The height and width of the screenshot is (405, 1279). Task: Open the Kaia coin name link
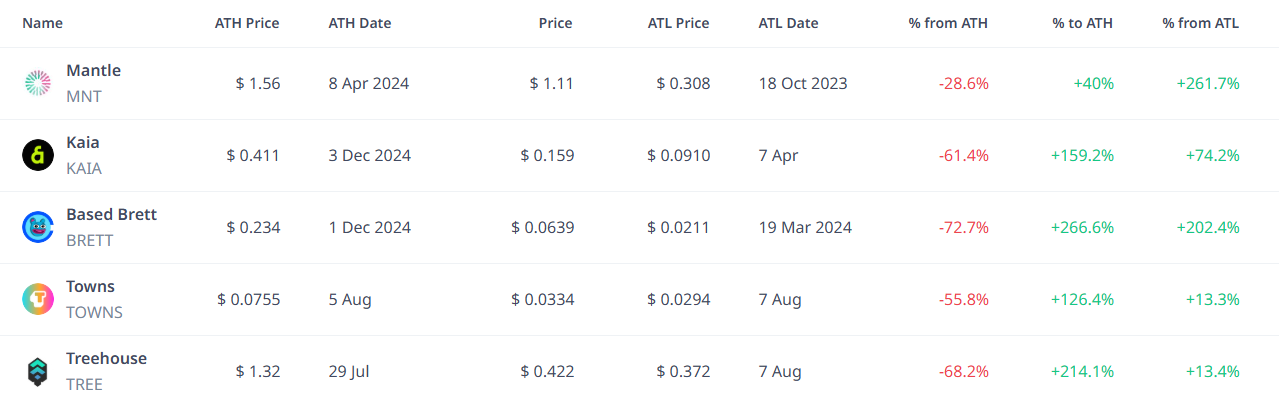pos(83,142)
